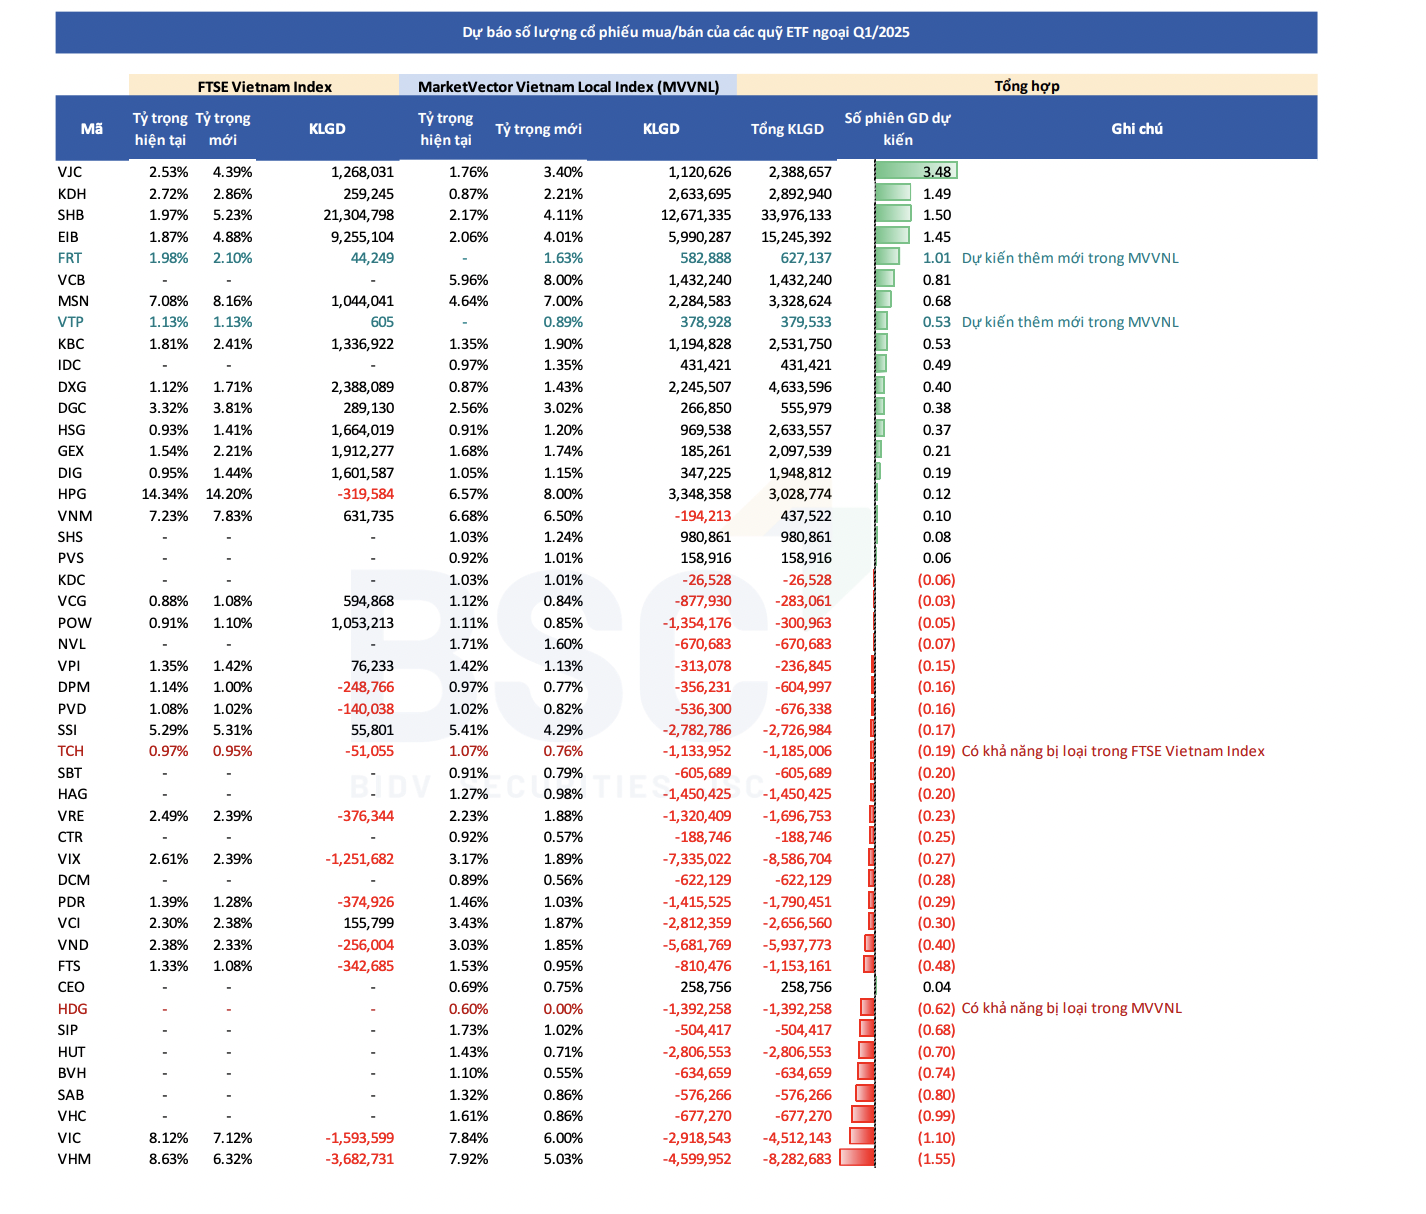
Task: Select SSI's MVVNL volume -2,782,786
Action: point(697,730)
